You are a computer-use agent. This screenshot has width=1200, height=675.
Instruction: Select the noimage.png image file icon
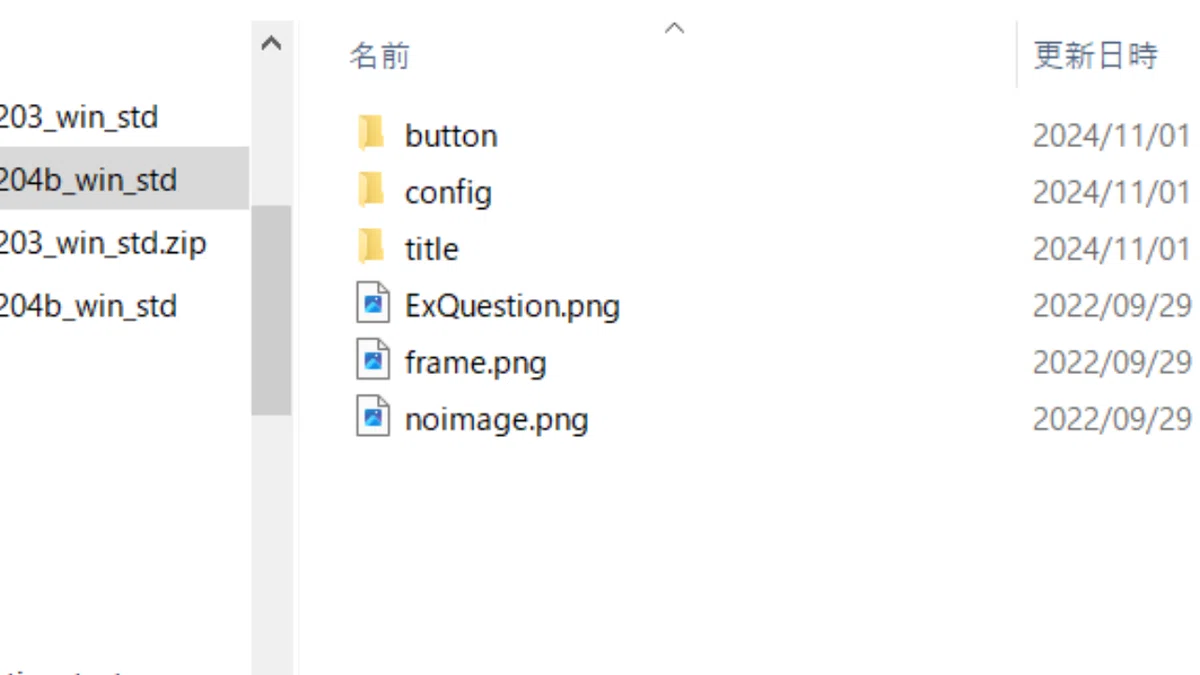click(x=373, y=418)
